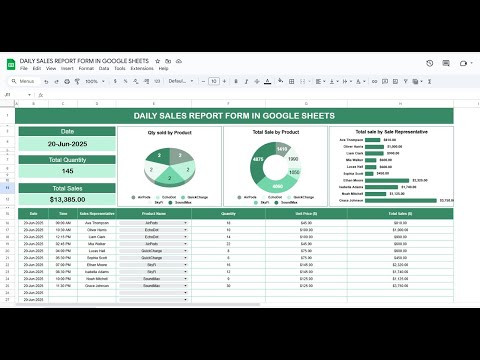Redo the last undone action
Viewport: 480px width, 360px height.
coord(56,81)
